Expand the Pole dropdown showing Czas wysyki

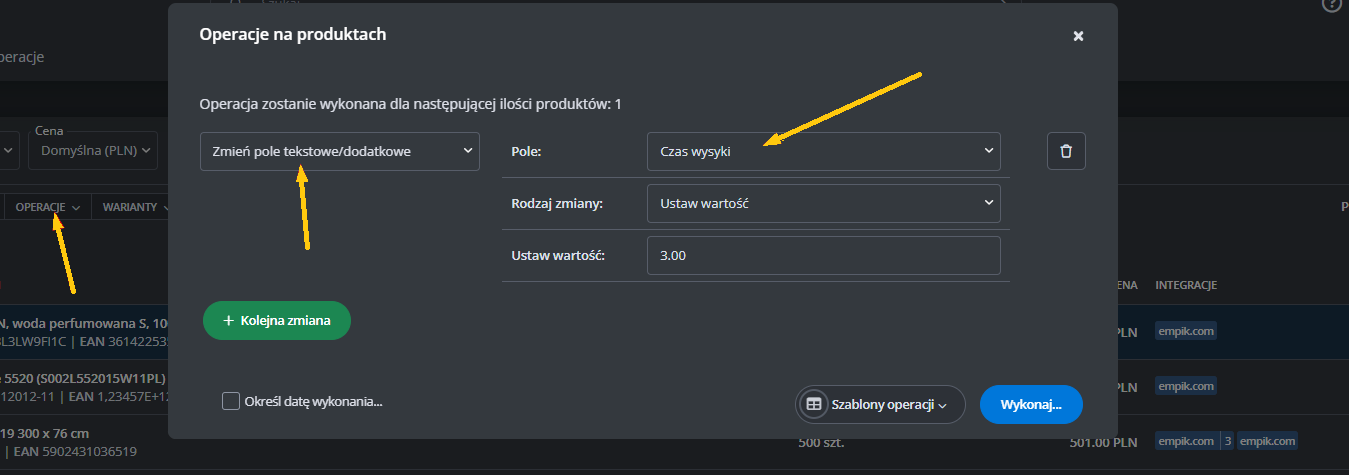coord(823,151)
